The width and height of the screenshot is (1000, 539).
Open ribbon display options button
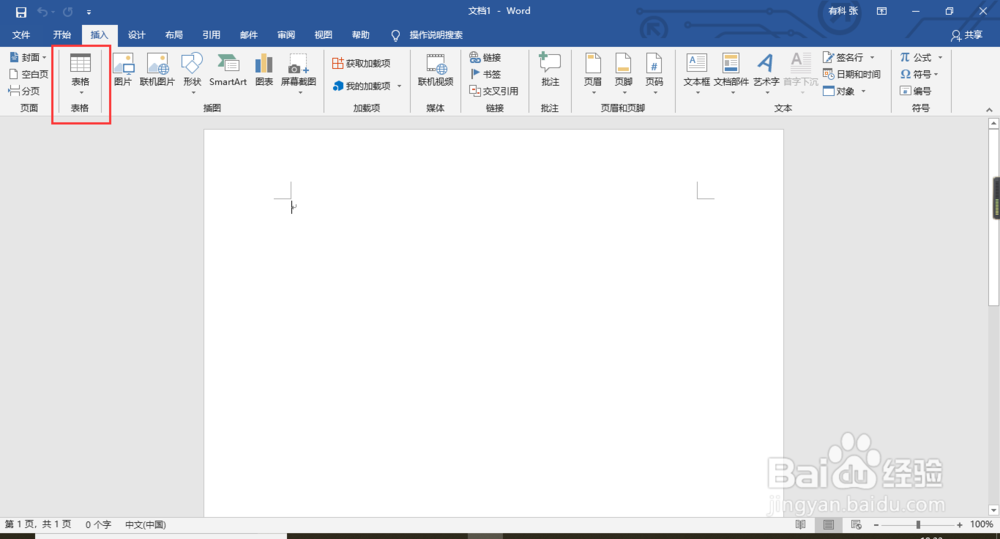(x=881, y=11)
